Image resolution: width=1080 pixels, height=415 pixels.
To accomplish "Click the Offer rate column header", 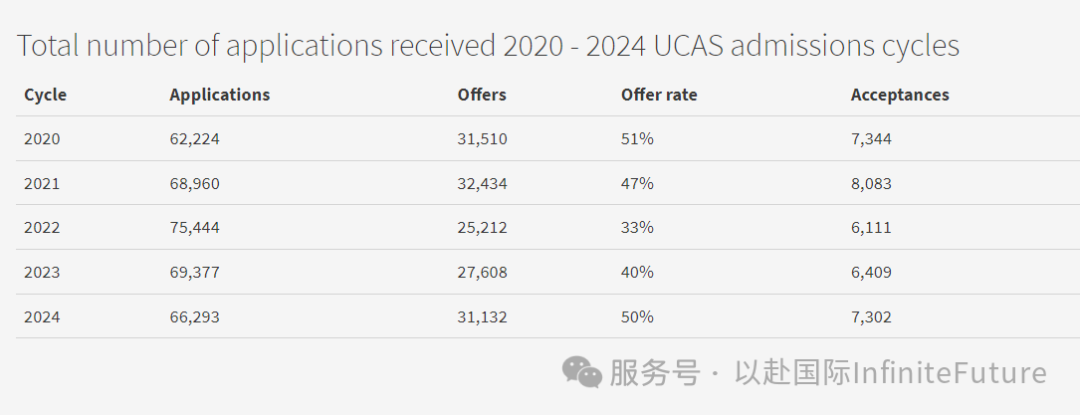I will (659, 95).
